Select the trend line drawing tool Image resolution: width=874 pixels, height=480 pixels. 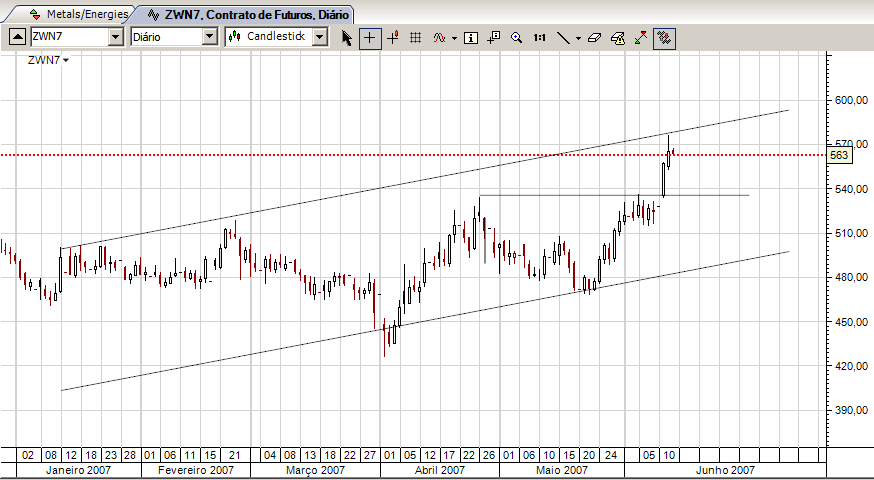click(x=564, y=38)
